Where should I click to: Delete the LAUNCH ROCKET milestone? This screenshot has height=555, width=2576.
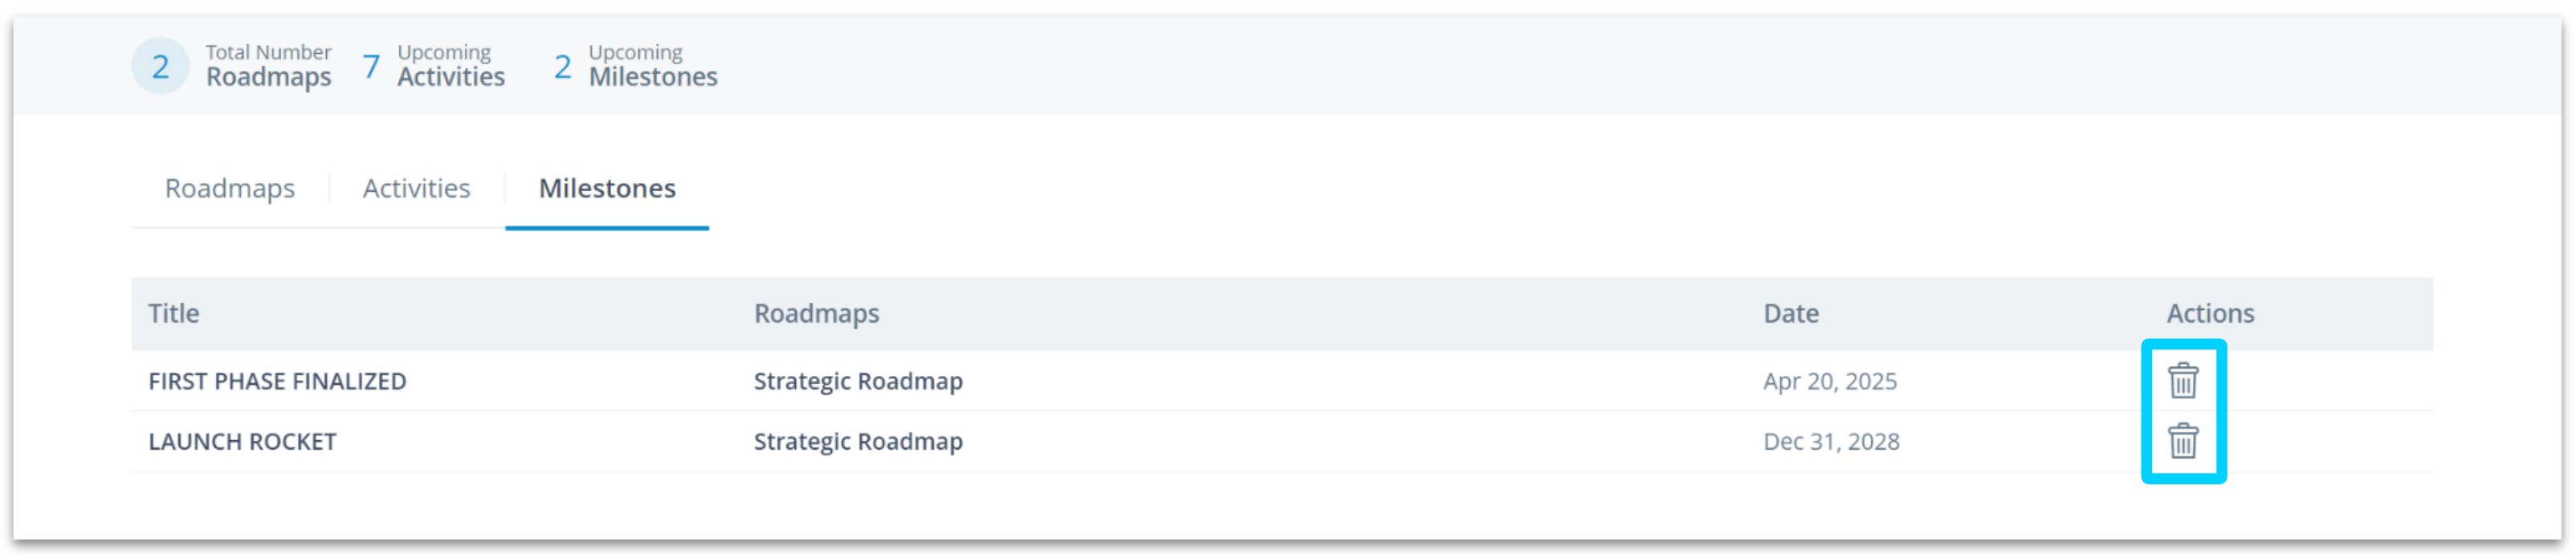[x=2182, y=441]
